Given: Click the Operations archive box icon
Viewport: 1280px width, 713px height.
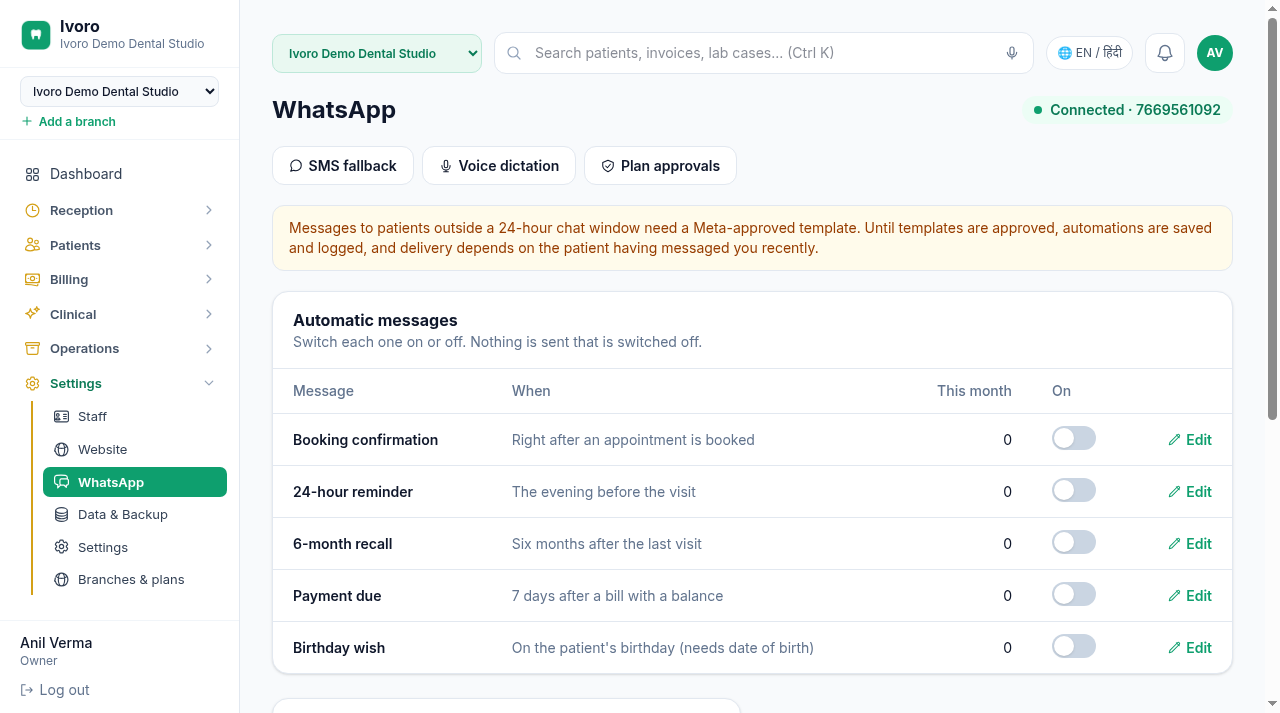Looking at the screenshot, I should click(33, 348).
